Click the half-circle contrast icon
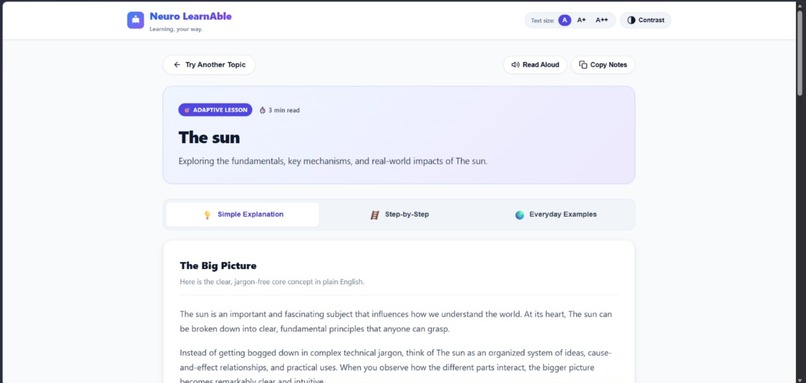This screenshot has height=383, width=806. (x=631, y=20)
